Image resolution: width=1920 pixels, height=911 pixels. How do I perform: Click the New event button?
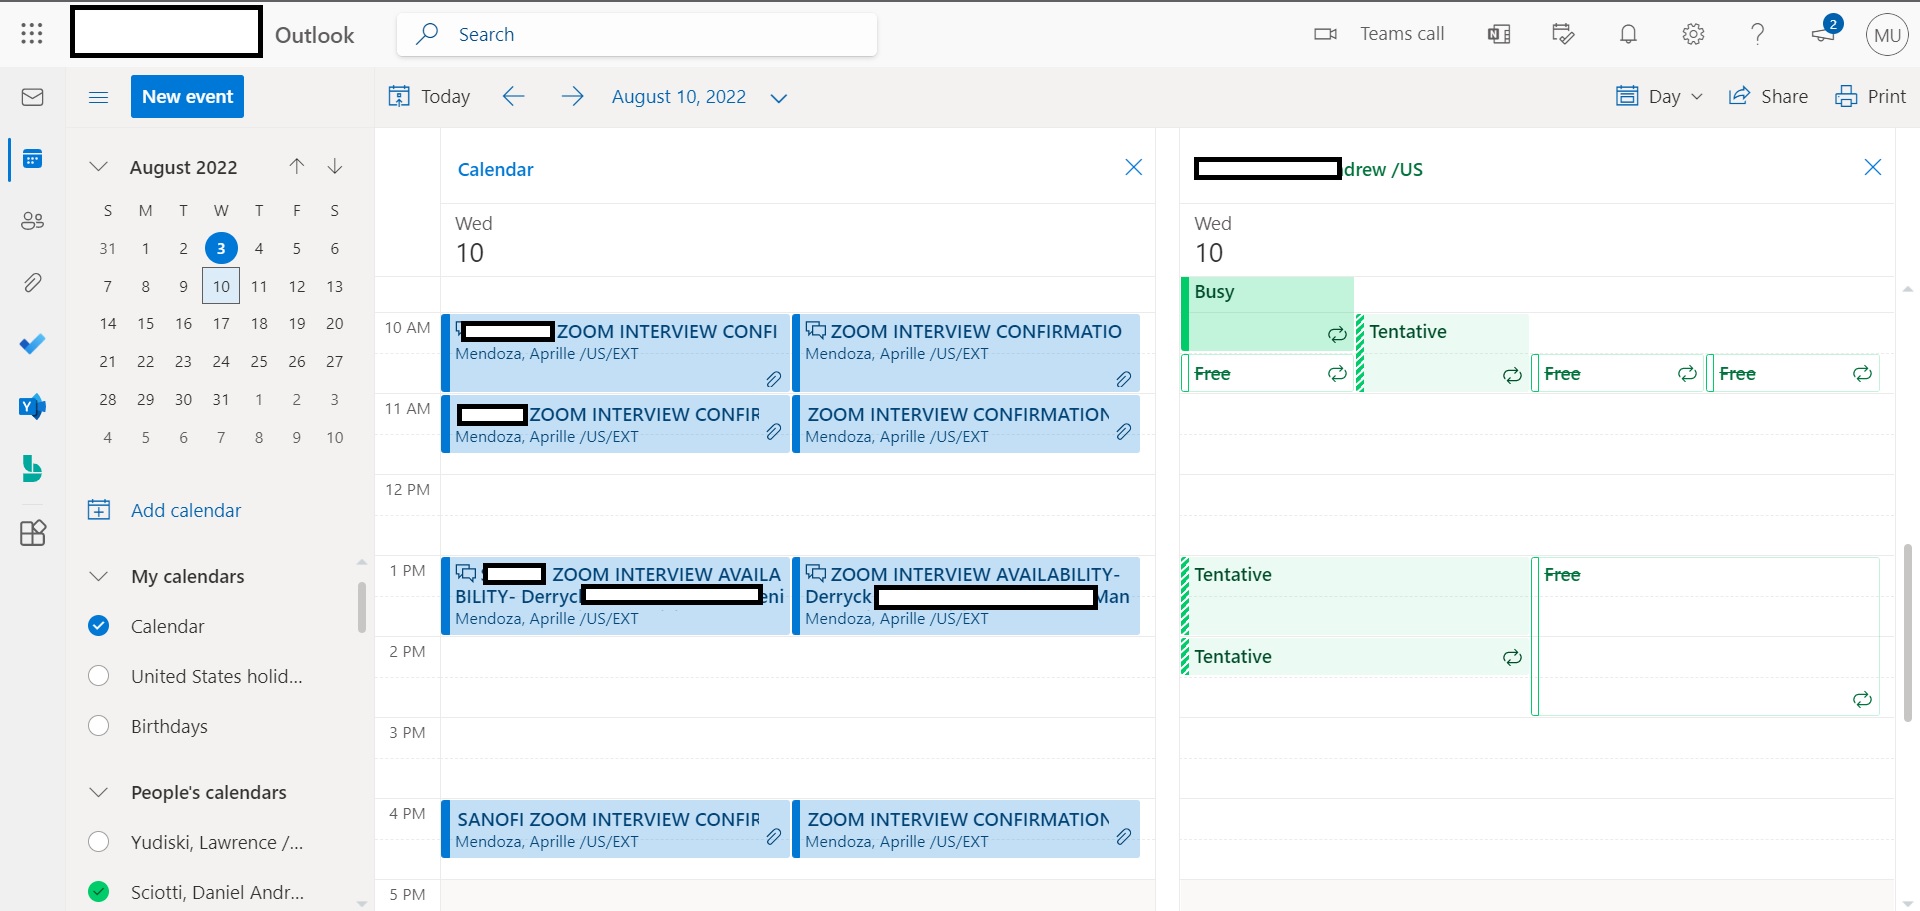click(x=187, y=97)
